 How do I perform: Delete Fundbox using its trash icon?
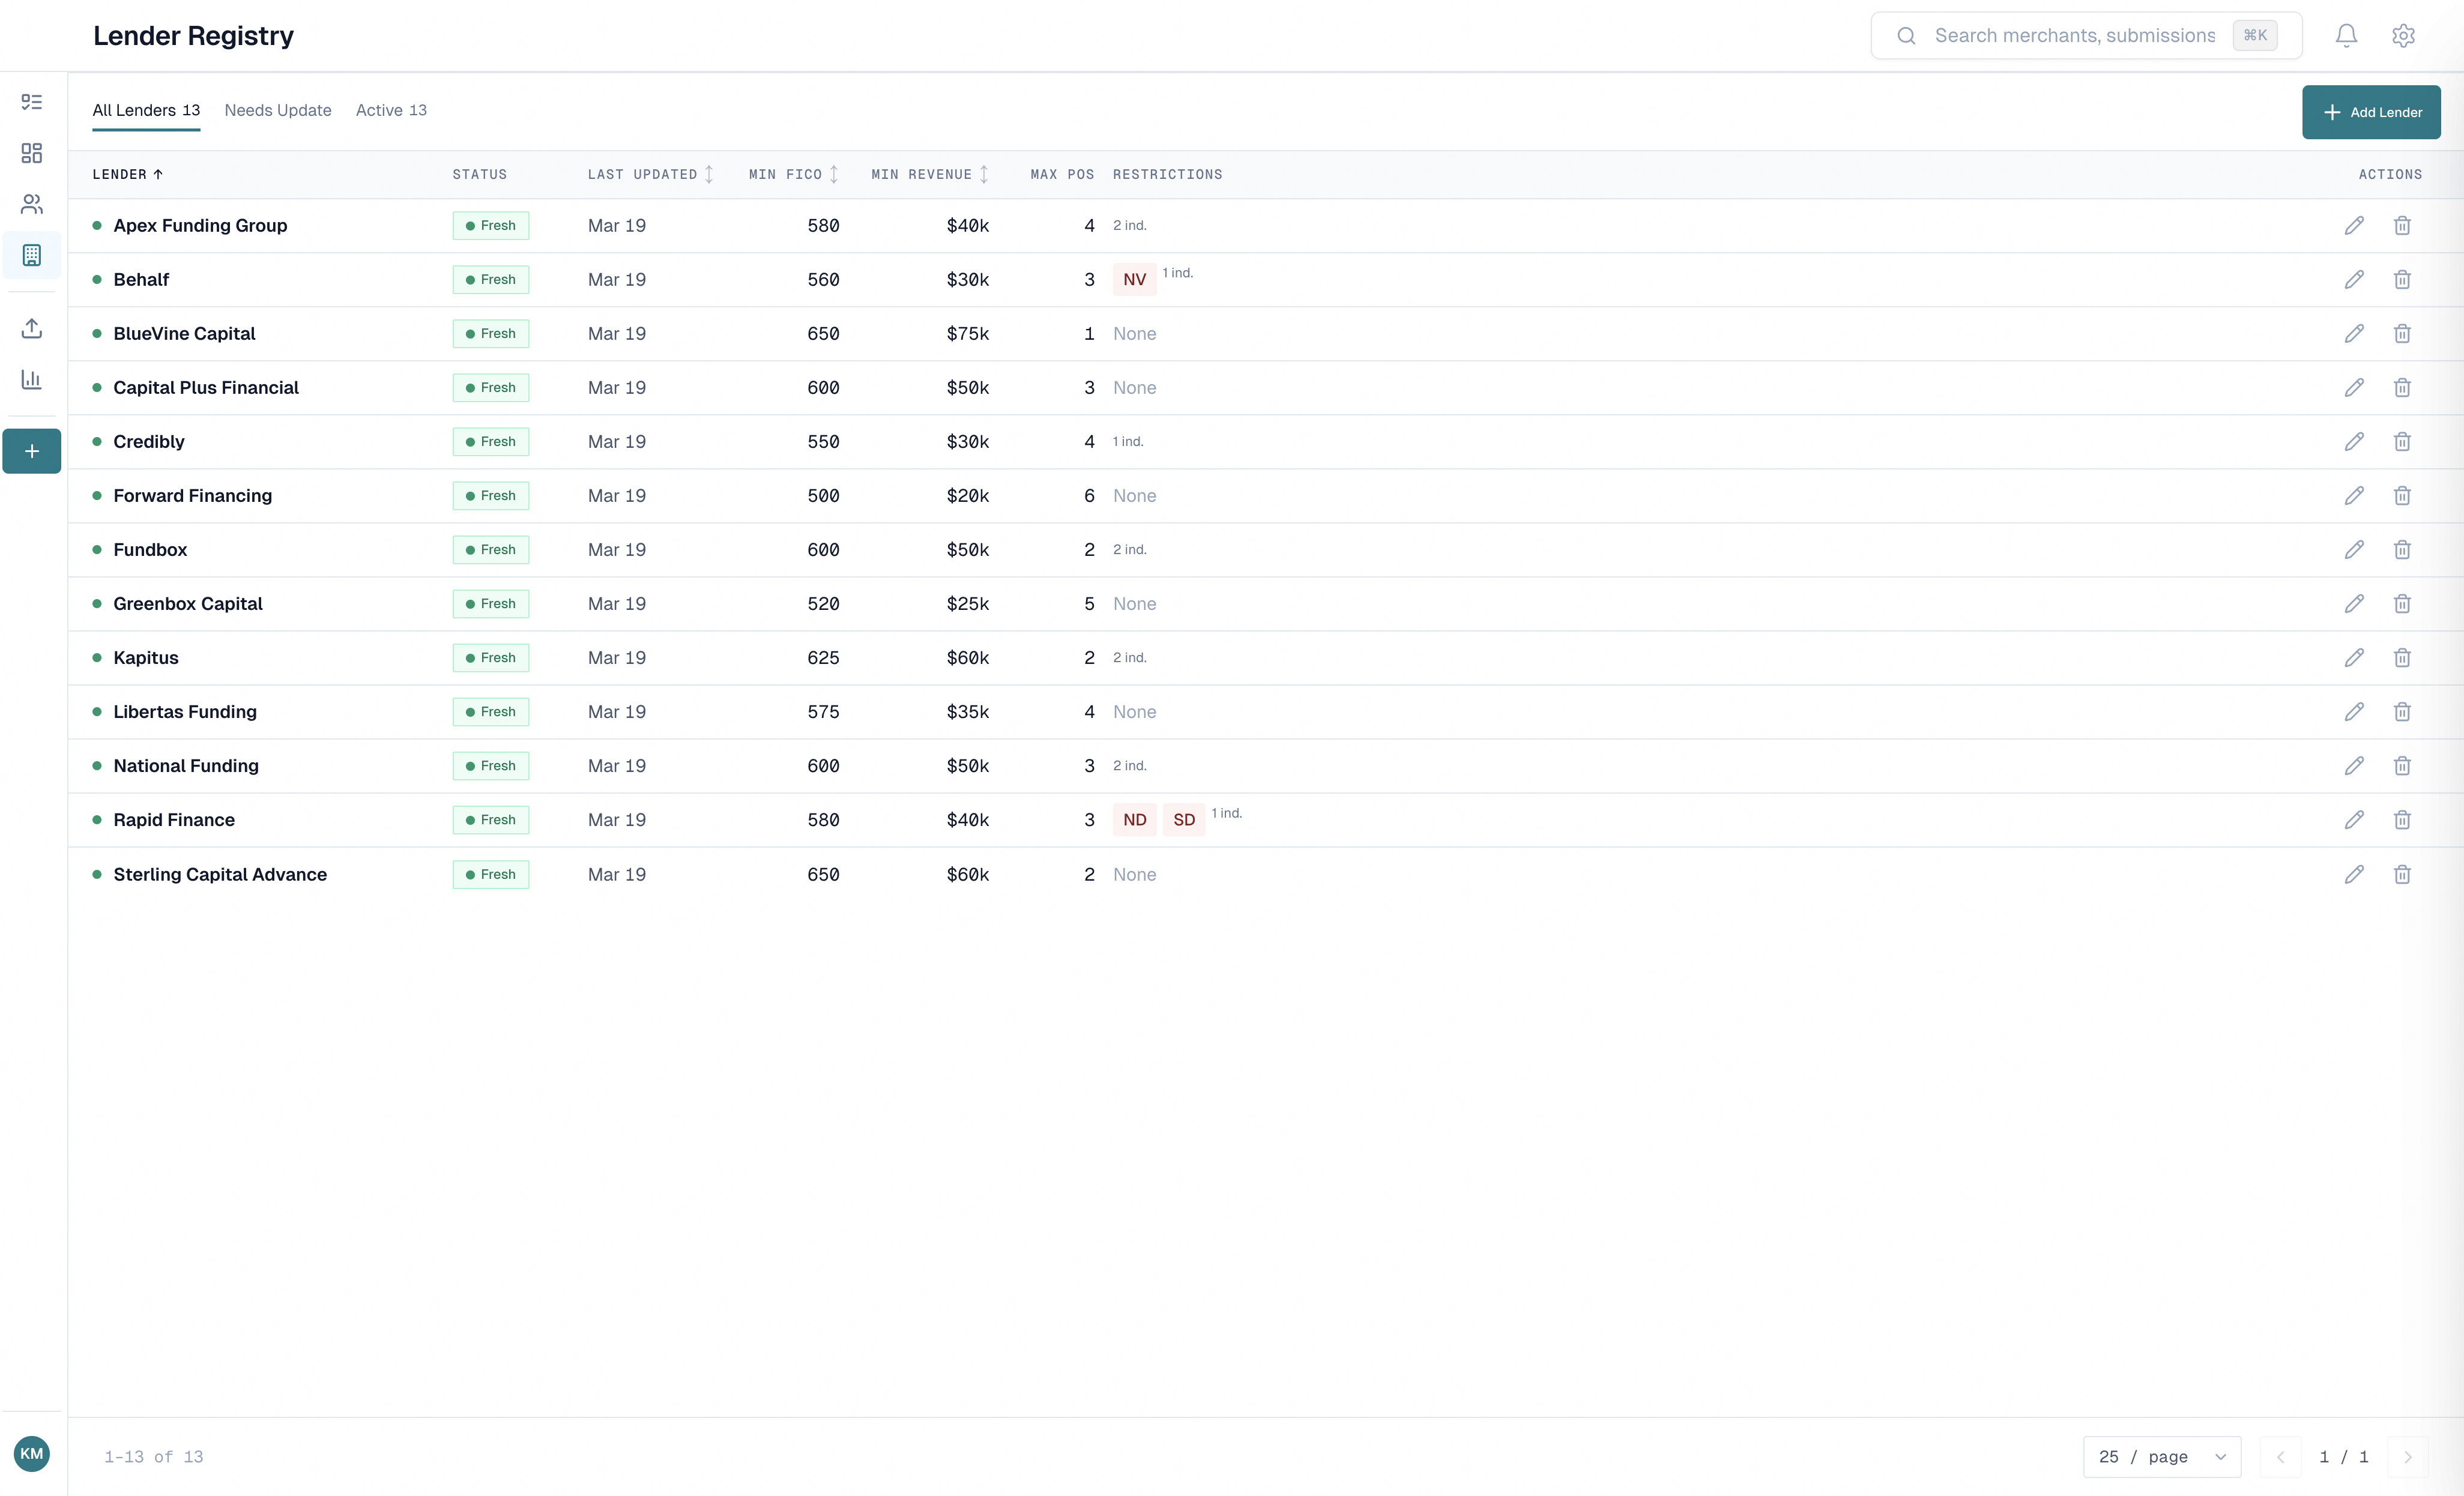pos(2403,549)
